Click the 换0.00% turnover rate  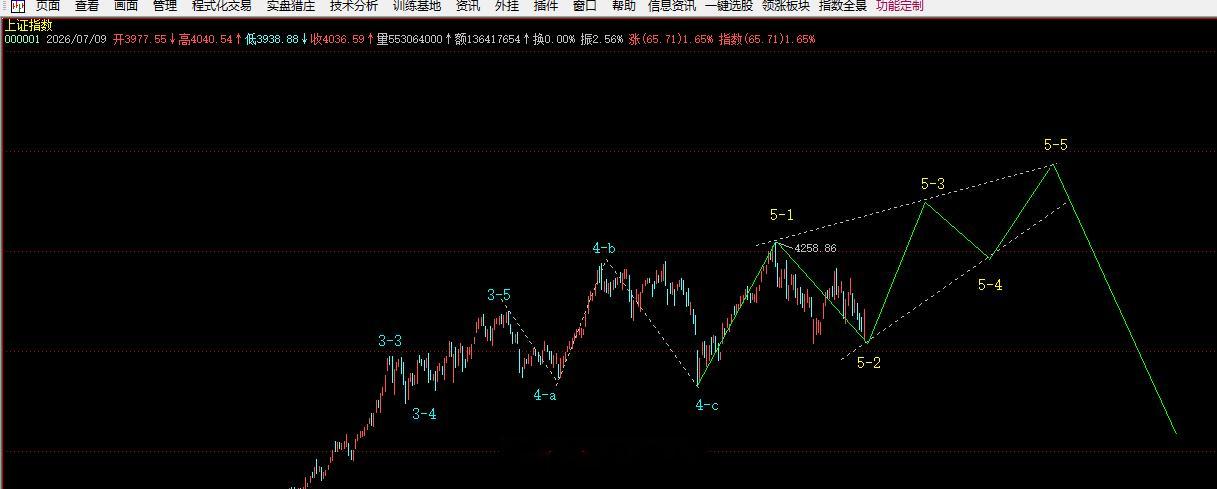tap(554, 39)
